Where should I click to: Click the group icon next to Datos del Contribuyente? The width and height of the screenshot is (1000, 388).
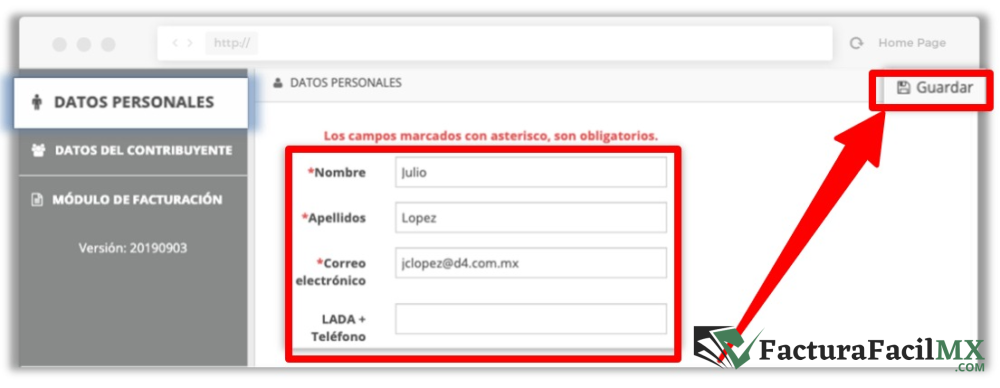tap(38, 151)
